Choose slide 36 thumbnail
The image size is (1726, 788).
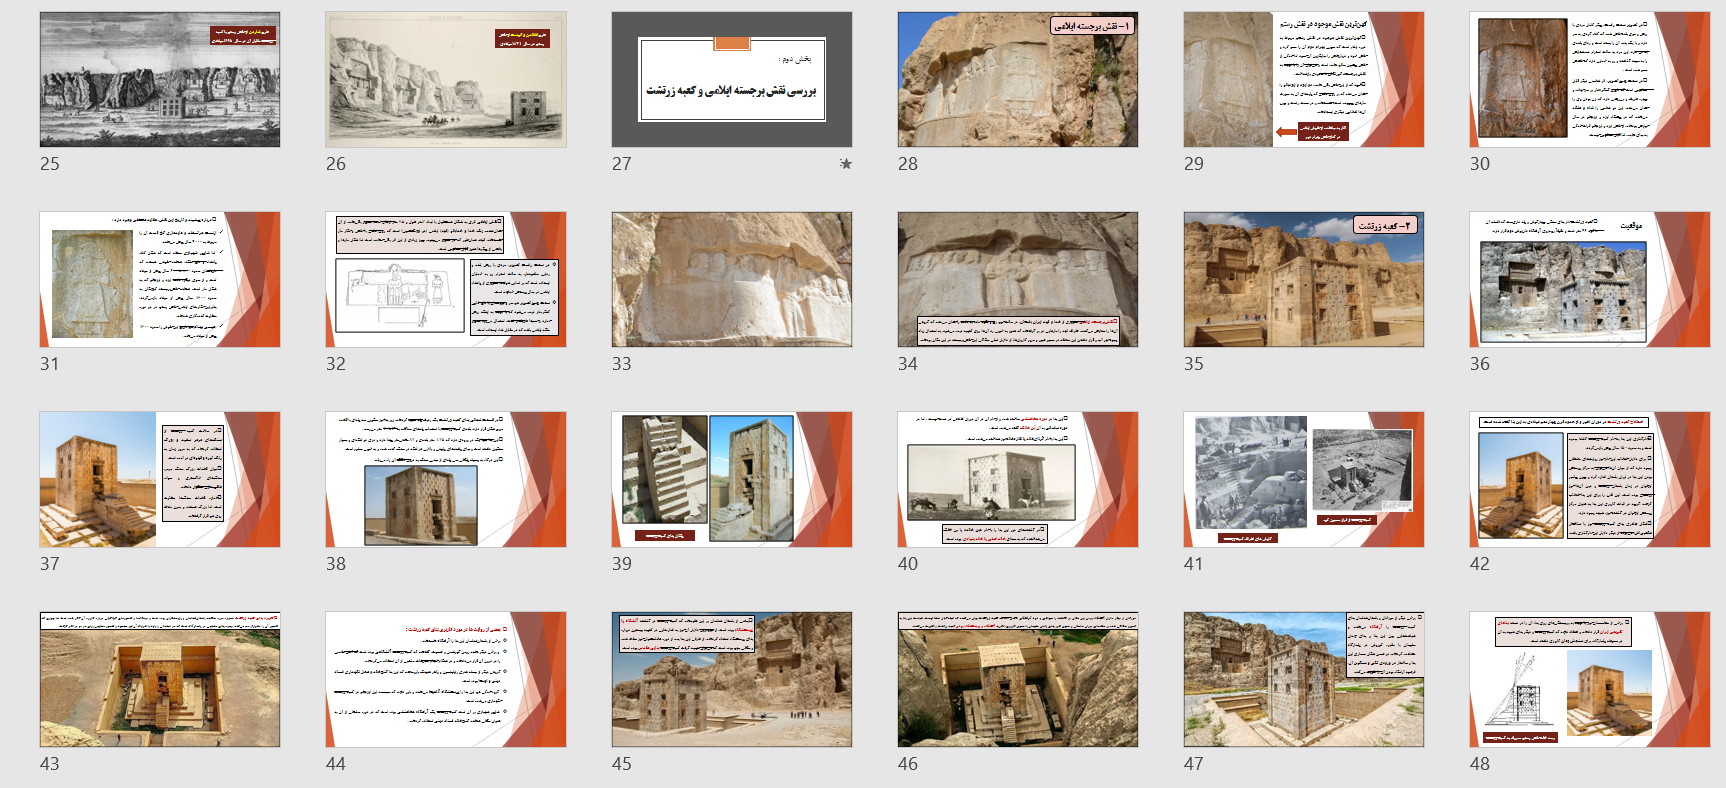click(1590, 280)
